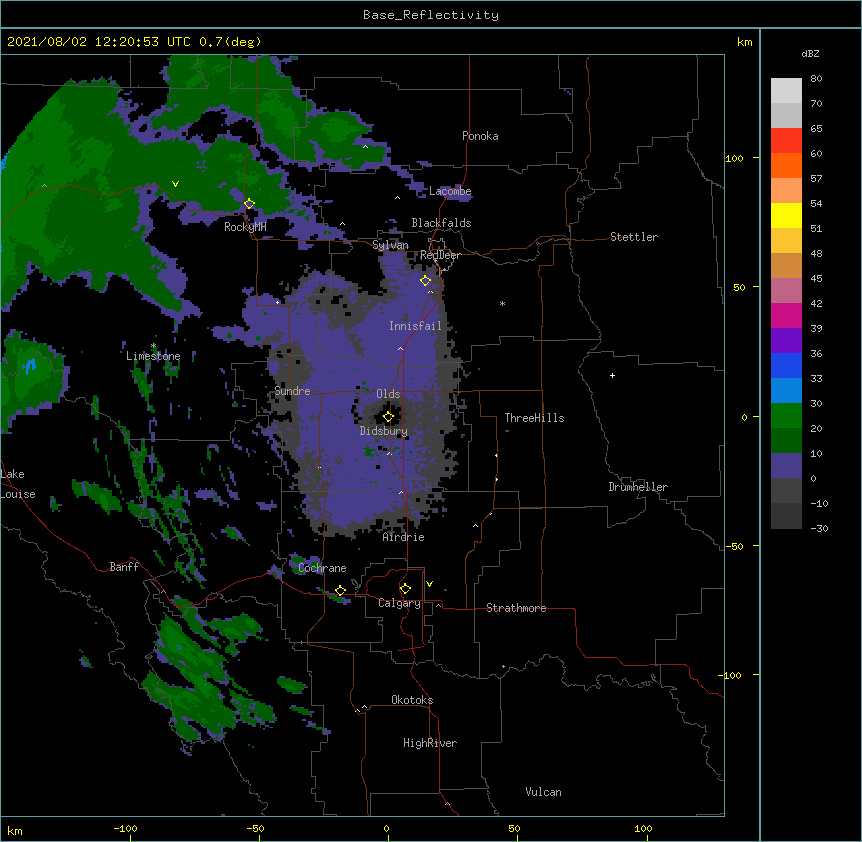
Task: Click the Base_Reflectivity title text
Action: point(431,15)
